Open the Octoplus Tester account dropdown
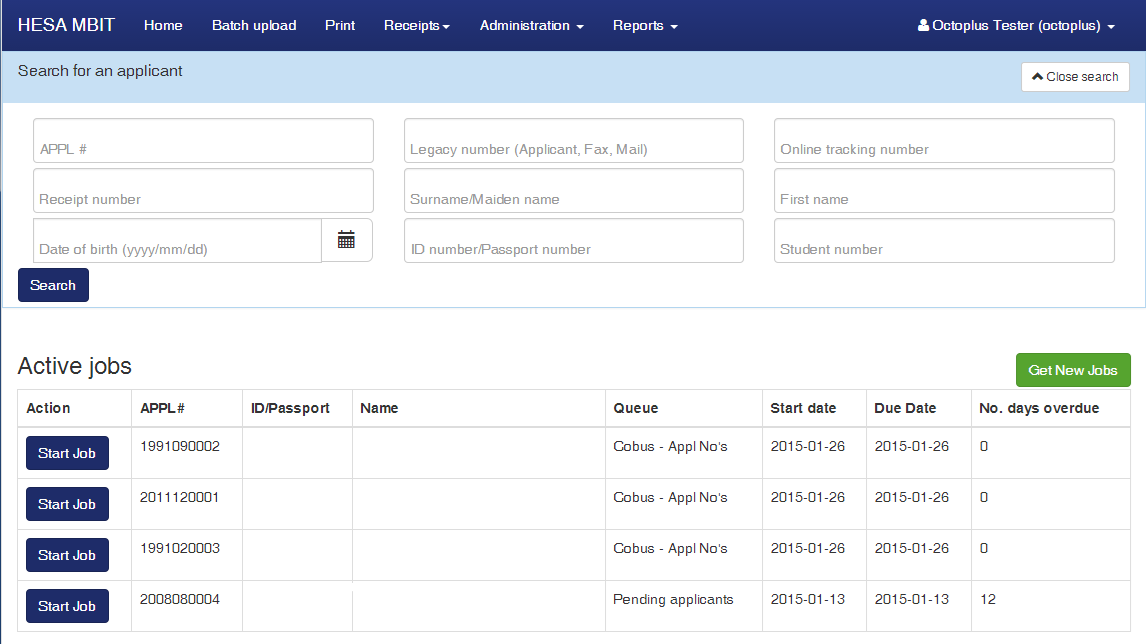1146x644 pixels. click(1015, 25)
